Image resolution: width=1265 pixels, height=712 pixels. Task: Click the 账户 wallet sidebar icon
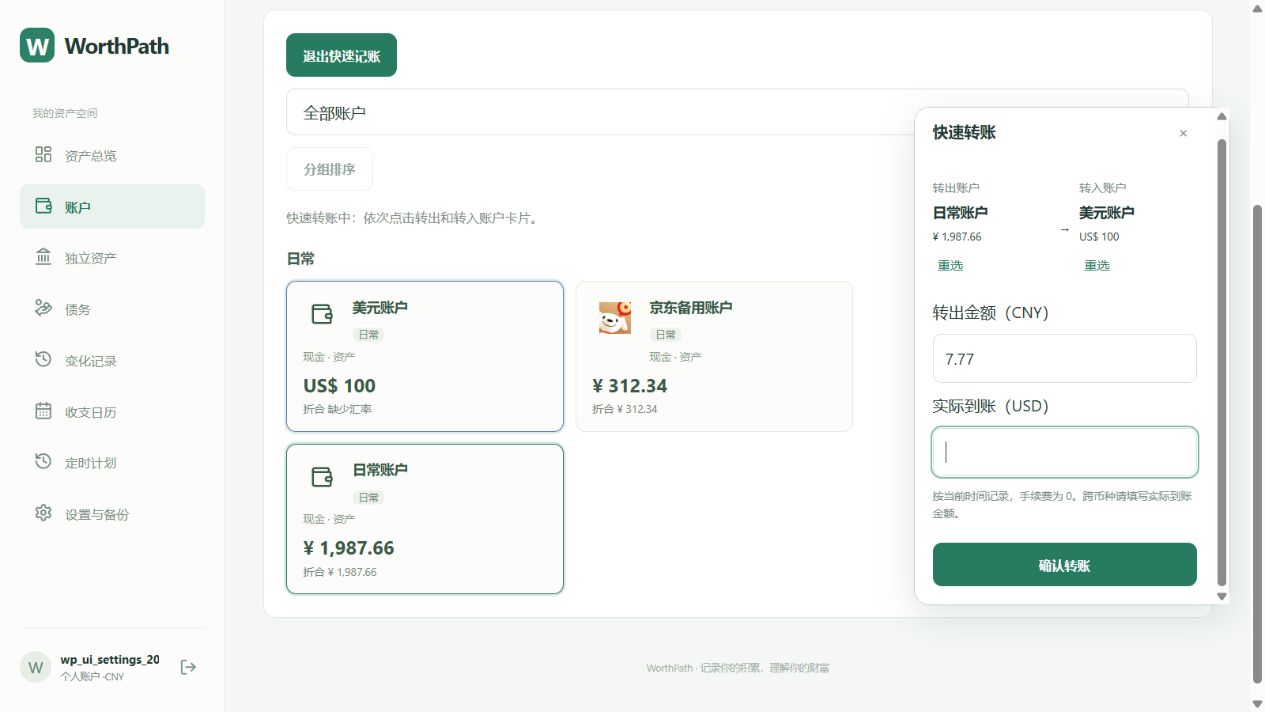[43, 206]
